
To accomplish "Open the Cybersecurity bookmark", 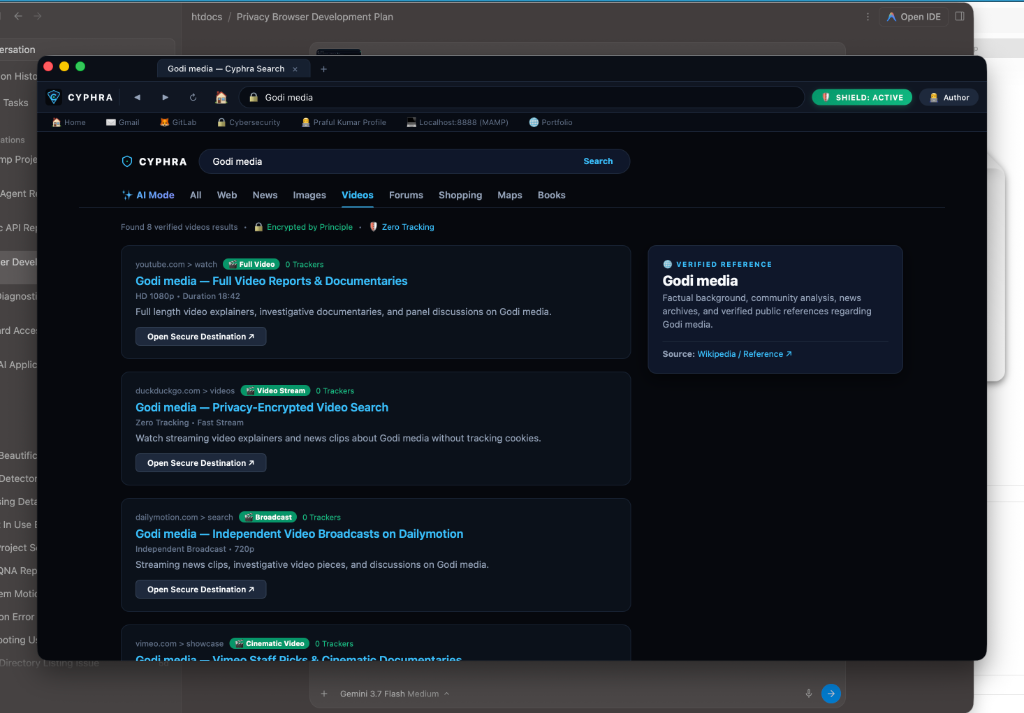I will coord(248,122).
